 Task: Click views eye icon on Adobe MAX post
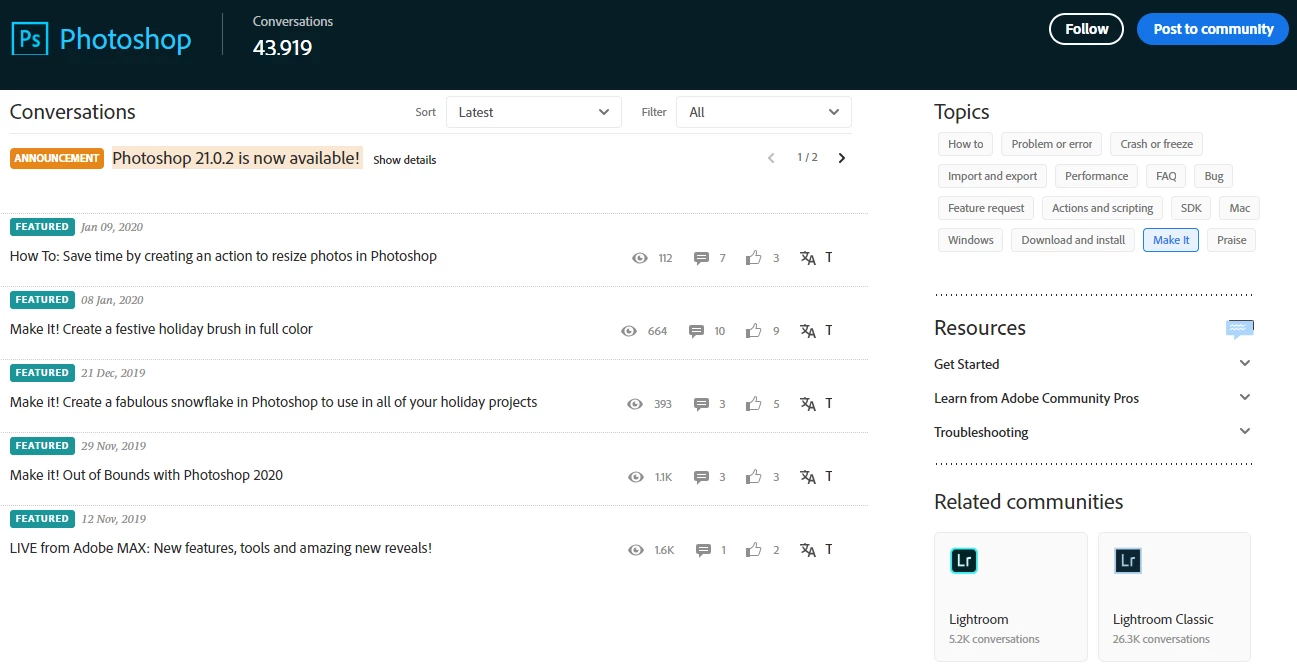(x=635, y=550)
